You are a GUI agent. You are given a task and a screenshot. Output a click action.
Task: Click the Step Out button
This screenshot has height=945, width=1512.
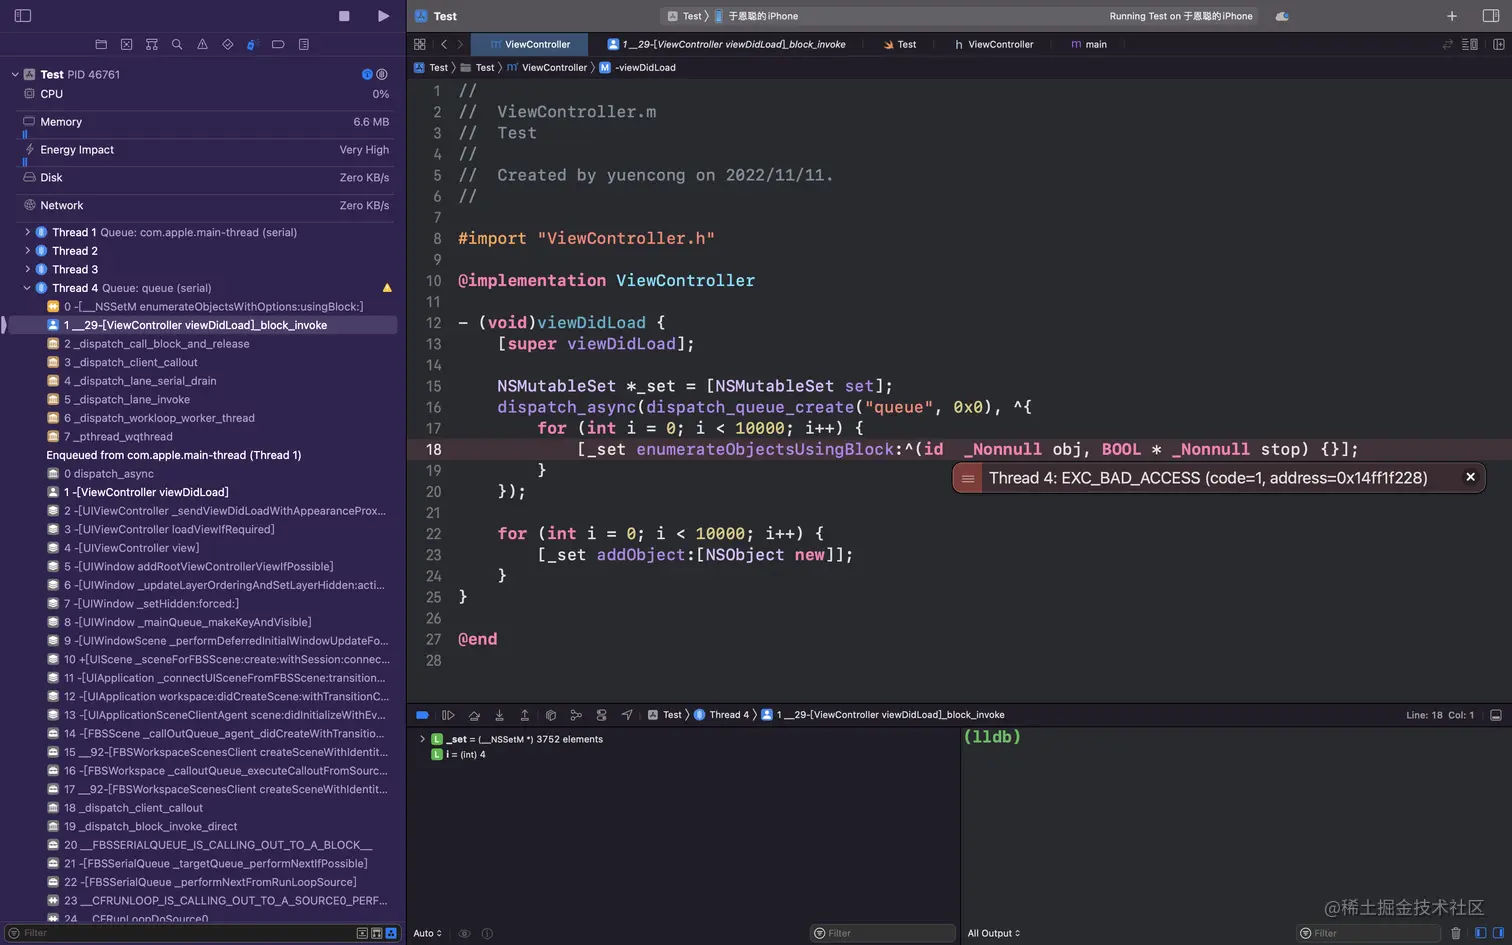pyautogui.click(x=524, y=715)
